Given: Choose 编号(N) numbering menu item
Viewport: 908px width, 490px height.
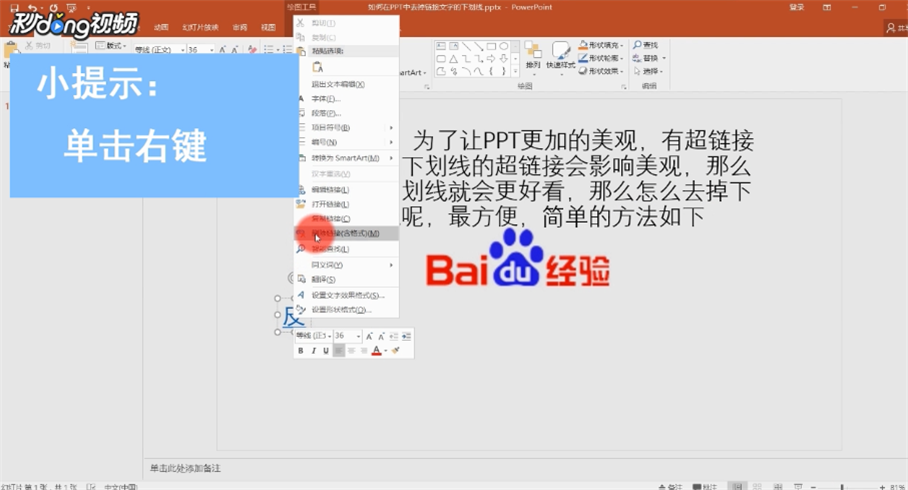Looking at the screenshot, I should pyautogui.click(x=346, y=142).
